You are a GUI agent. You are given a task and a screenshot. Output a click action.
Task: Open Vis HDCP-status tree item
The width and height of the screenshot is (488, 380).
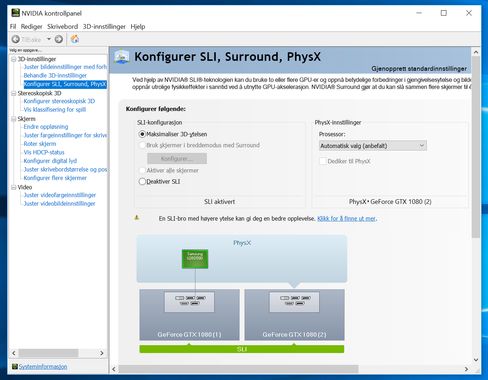click(x=44, y=152)
